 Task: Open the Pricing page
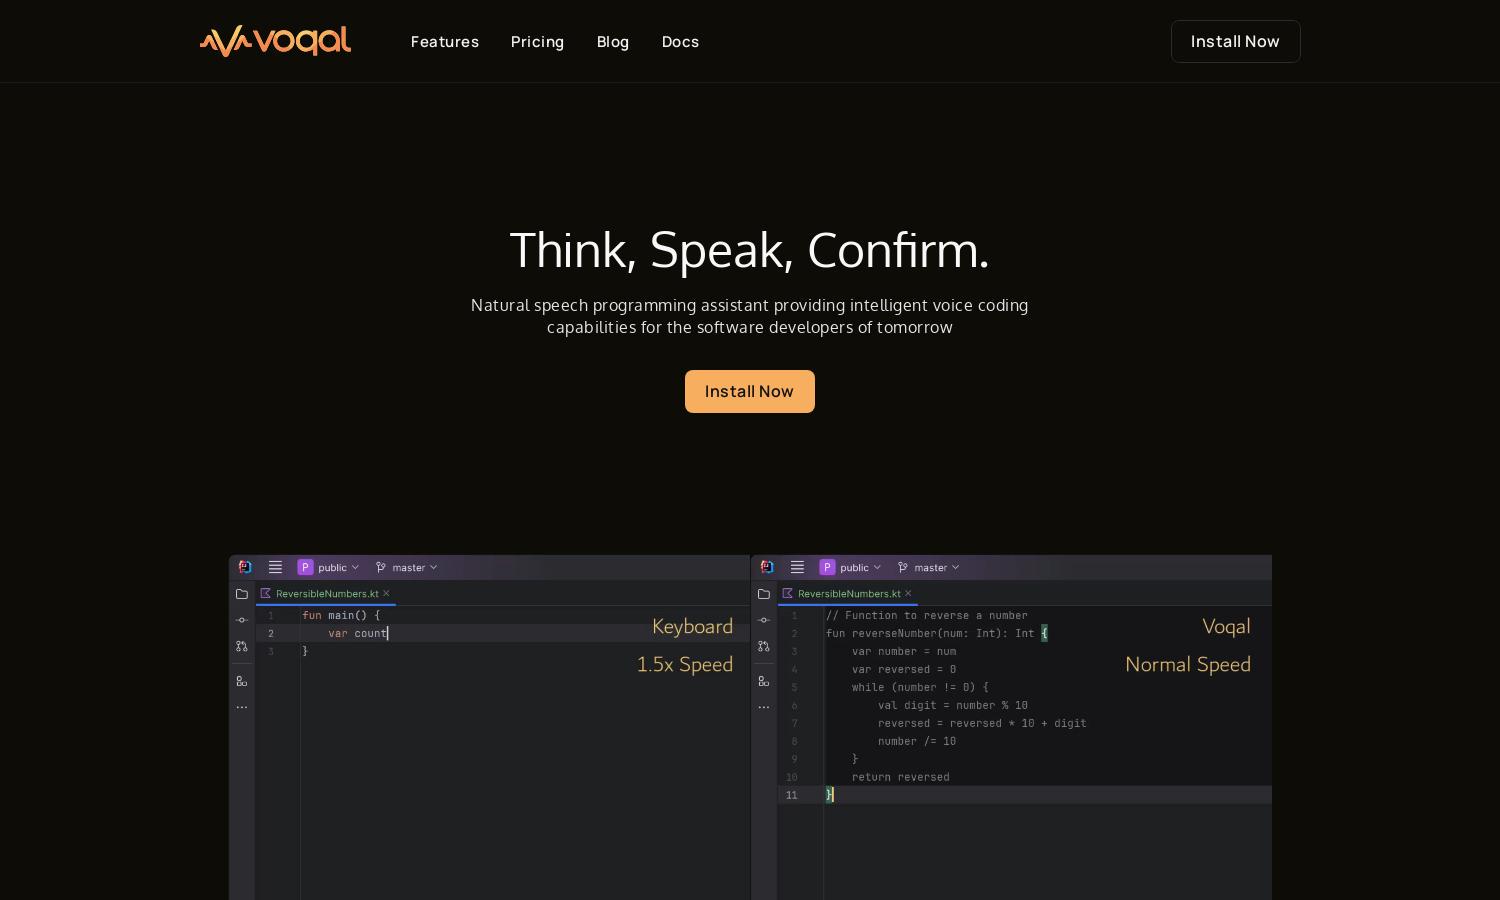point(538,42)
